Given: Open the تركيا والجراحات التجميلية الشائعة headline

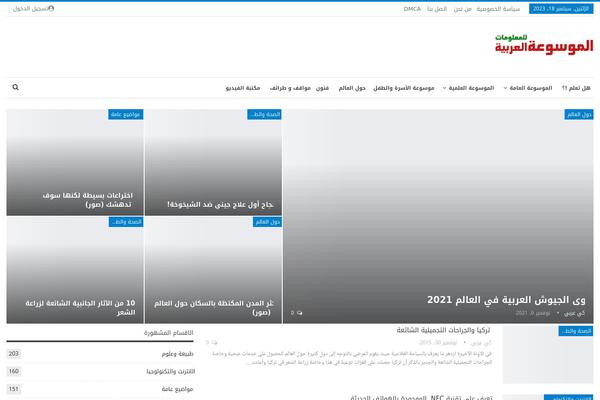Looking at the screenshot, I should pos(443,330).
